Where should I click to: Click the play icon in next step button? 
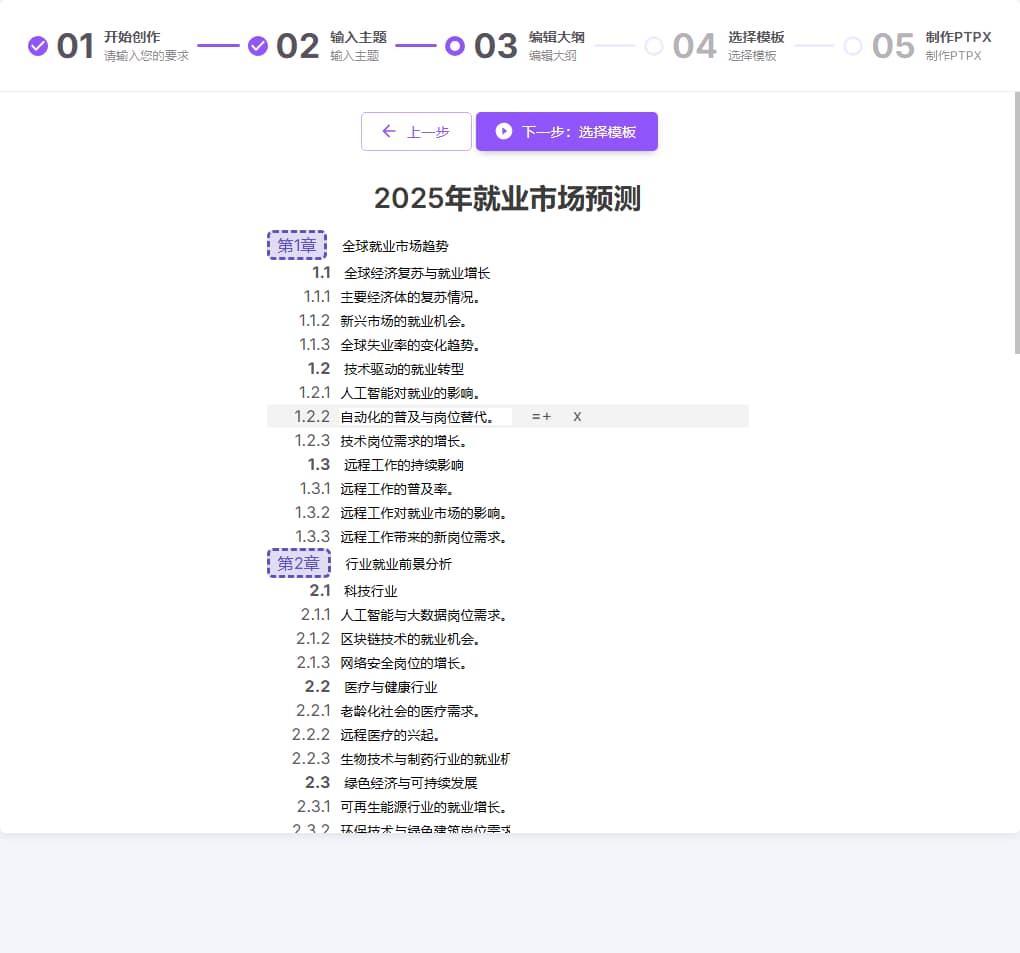pyautogui.click(x=503, y=131)
